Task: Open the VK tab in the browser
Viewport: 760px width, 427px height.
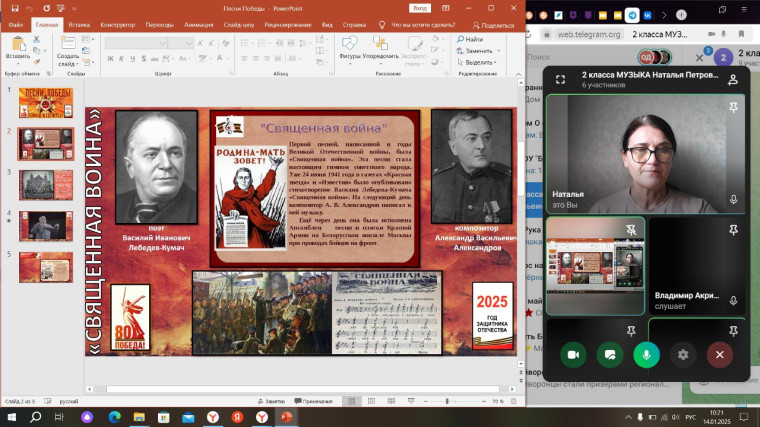Action: coord(648,15)
